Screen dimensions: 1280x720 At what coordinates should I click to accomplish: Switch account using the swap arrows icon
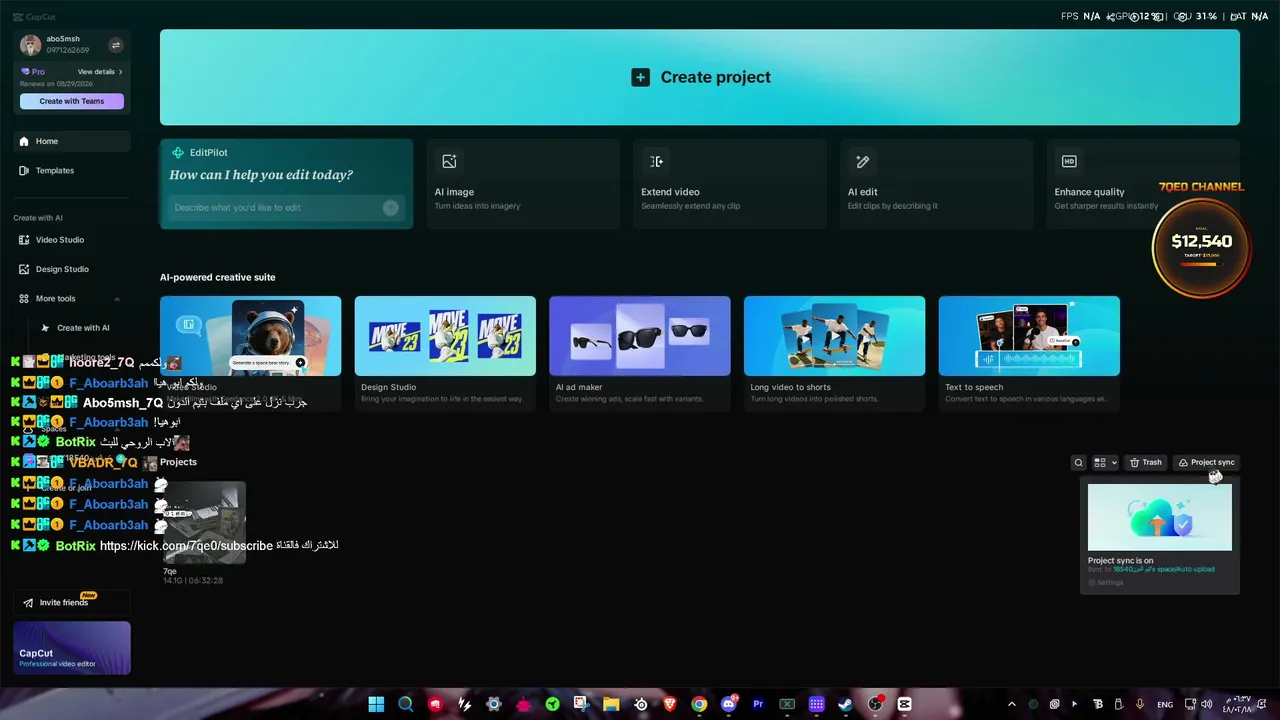(115, 45)
